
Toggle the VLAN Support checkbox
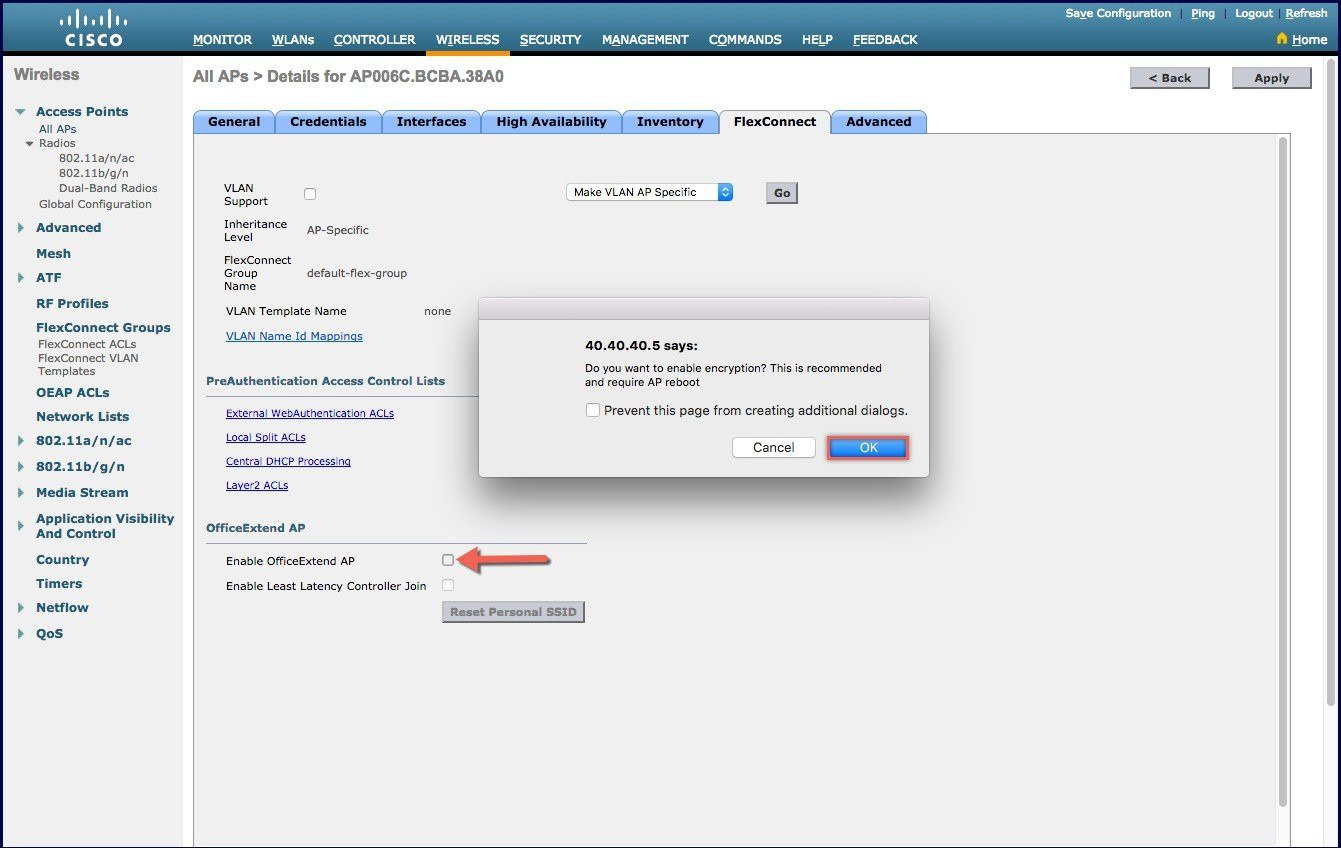310,194
